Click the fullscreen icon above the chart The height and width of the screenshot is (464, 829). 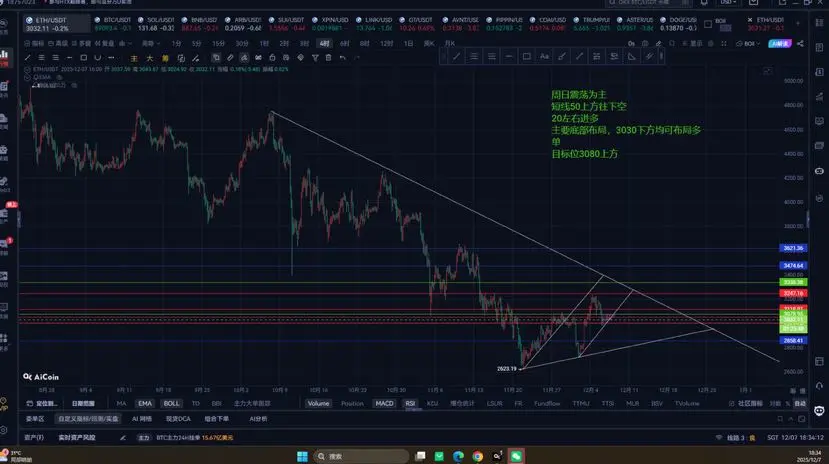coord(724,43)
